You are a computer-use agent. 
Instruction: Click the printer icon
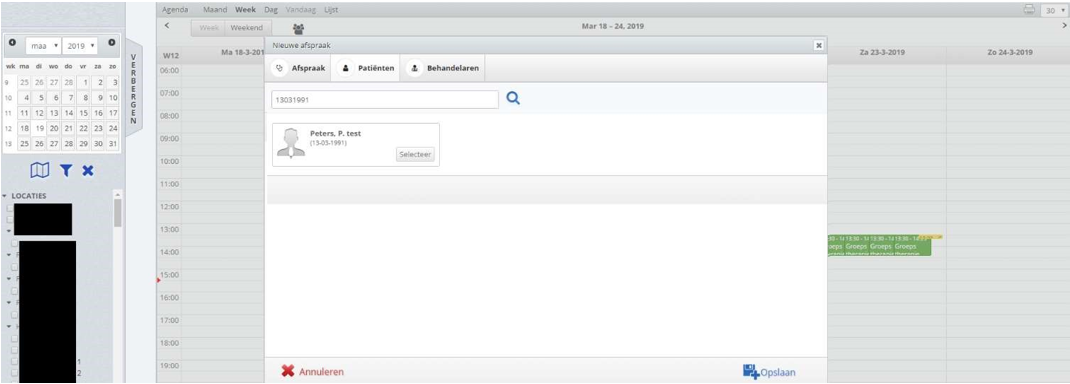(x=1030, y=10)
